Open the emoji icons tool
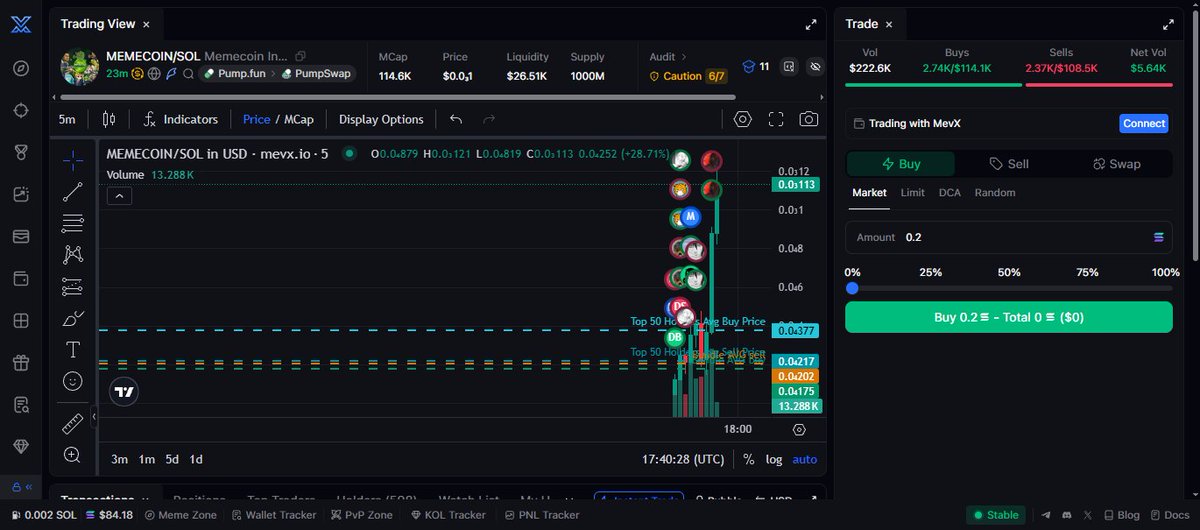This screenshot has height=530, width=1200. coord(73,381)
